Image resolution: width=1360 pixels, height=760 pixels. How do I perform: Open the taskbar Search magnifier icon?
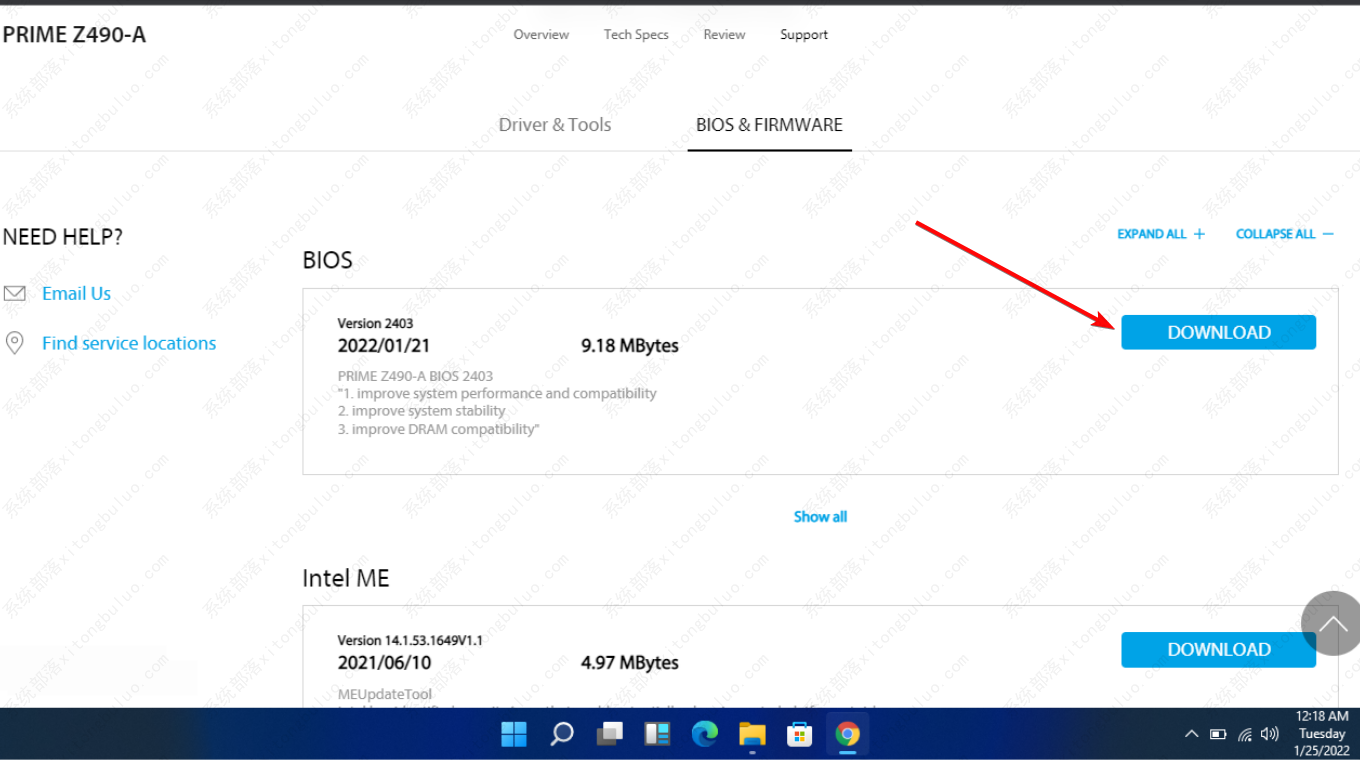tap(562, 734)
